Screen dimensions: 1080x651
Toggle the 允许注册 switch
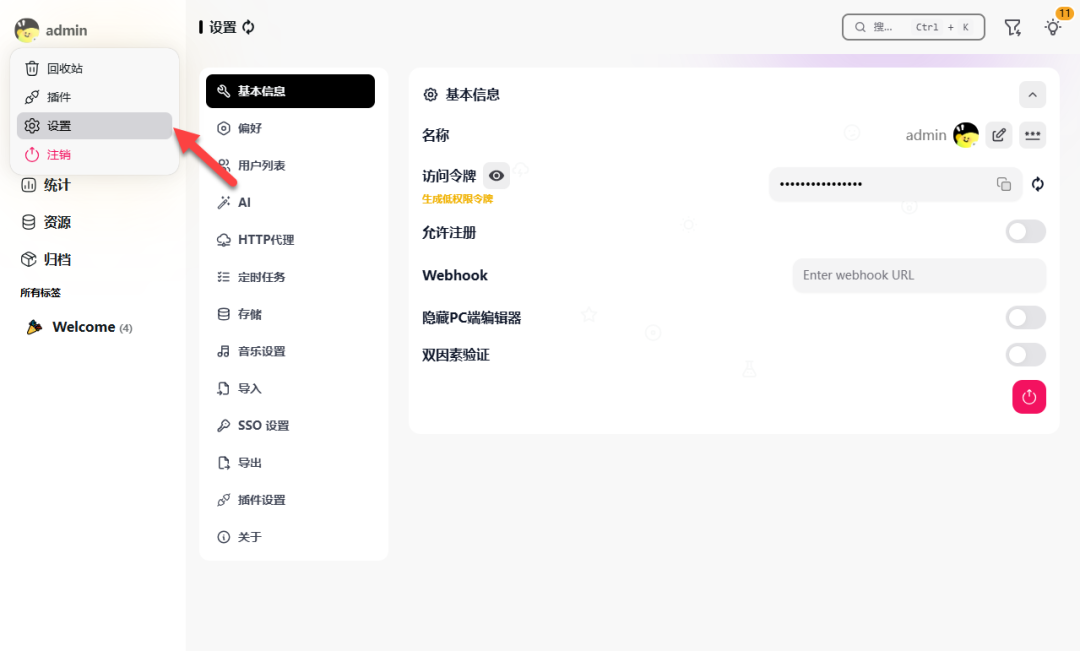pyautogui.click(x=1026, y=231)
